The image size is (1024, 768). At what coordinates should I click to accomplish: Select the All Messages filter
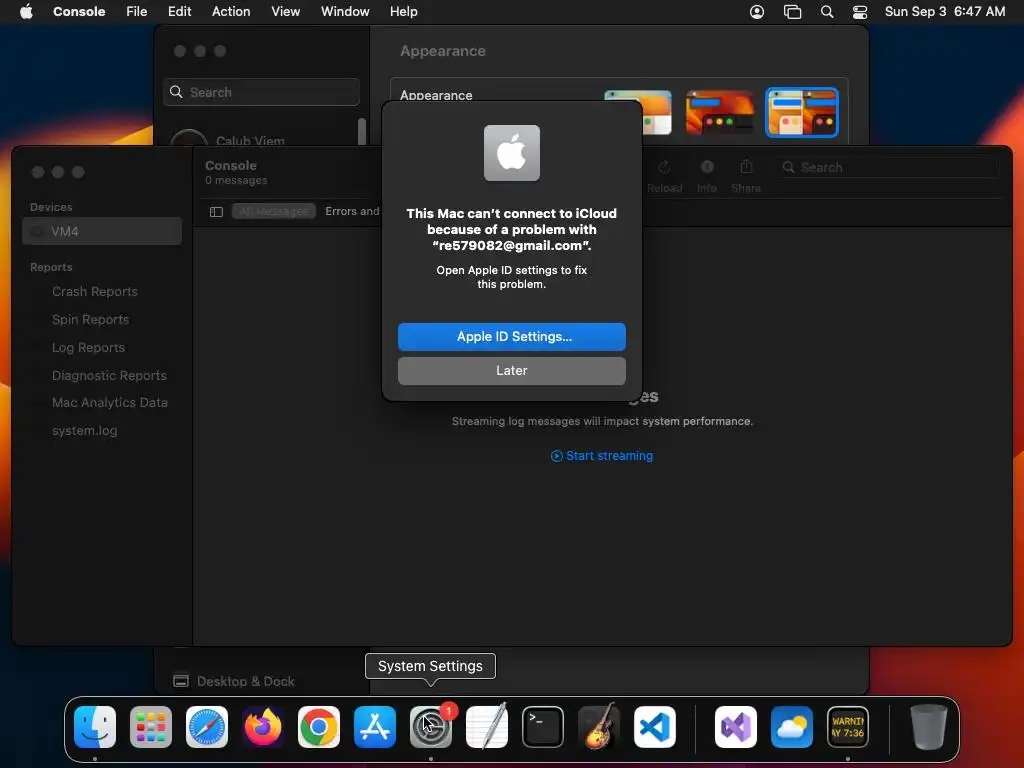point(274,212)
